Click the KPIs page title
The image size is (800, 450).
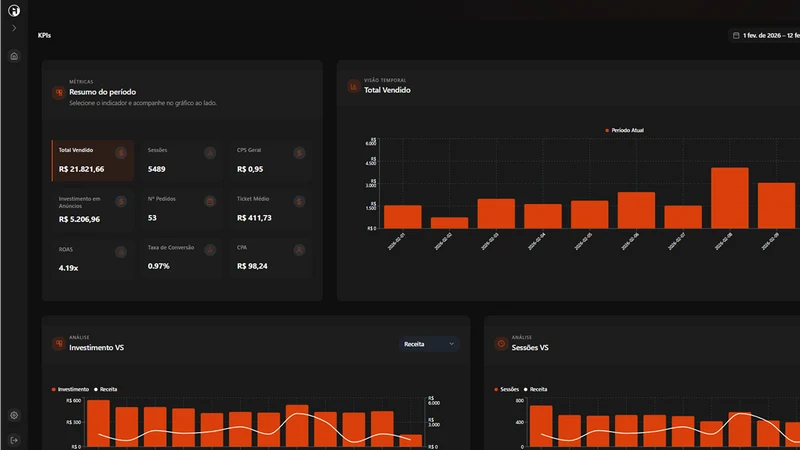[44, 35]
